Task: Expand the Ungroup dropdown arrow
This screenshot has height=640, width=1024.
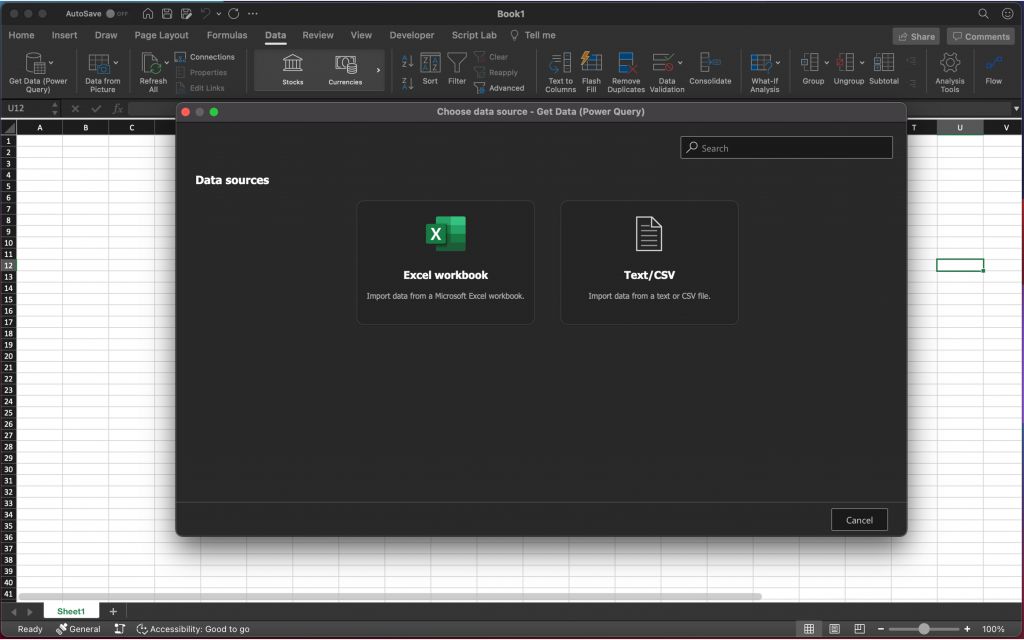Action: pyautogui.click(x=861, y=63)
